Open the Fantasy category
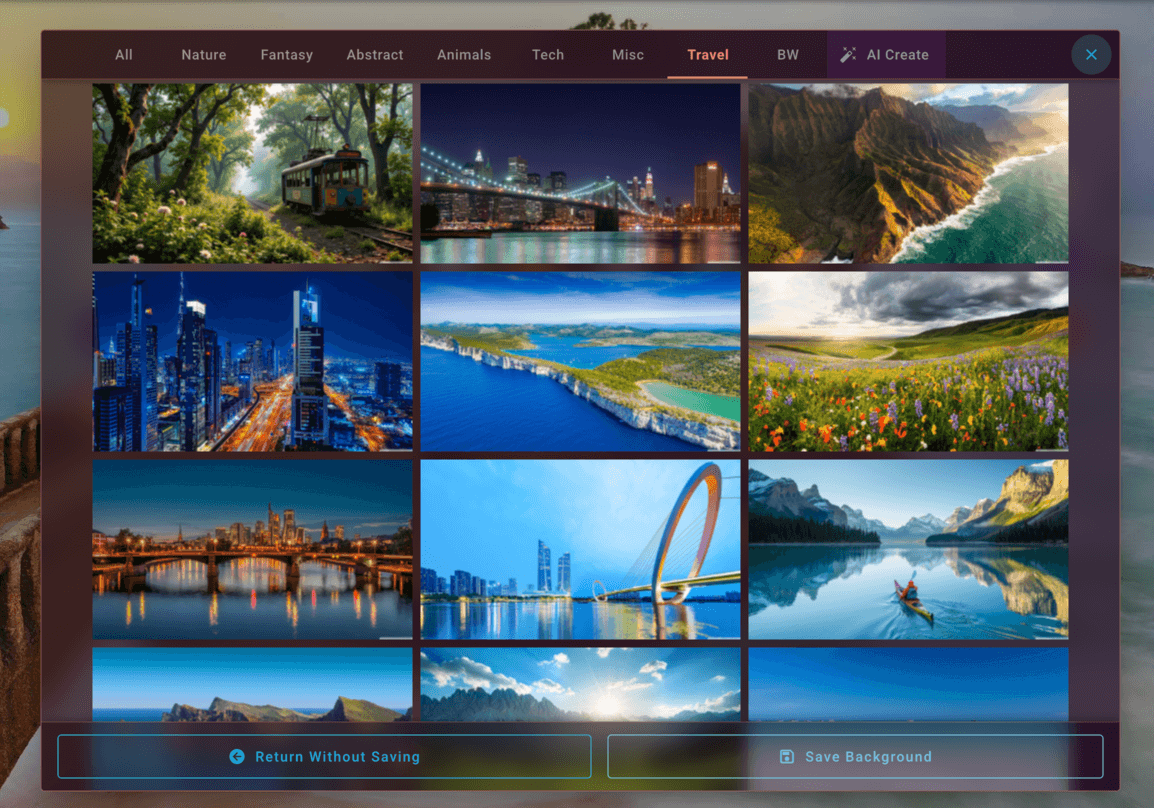This screenshot has width=1154, height=808. [287, 55]
